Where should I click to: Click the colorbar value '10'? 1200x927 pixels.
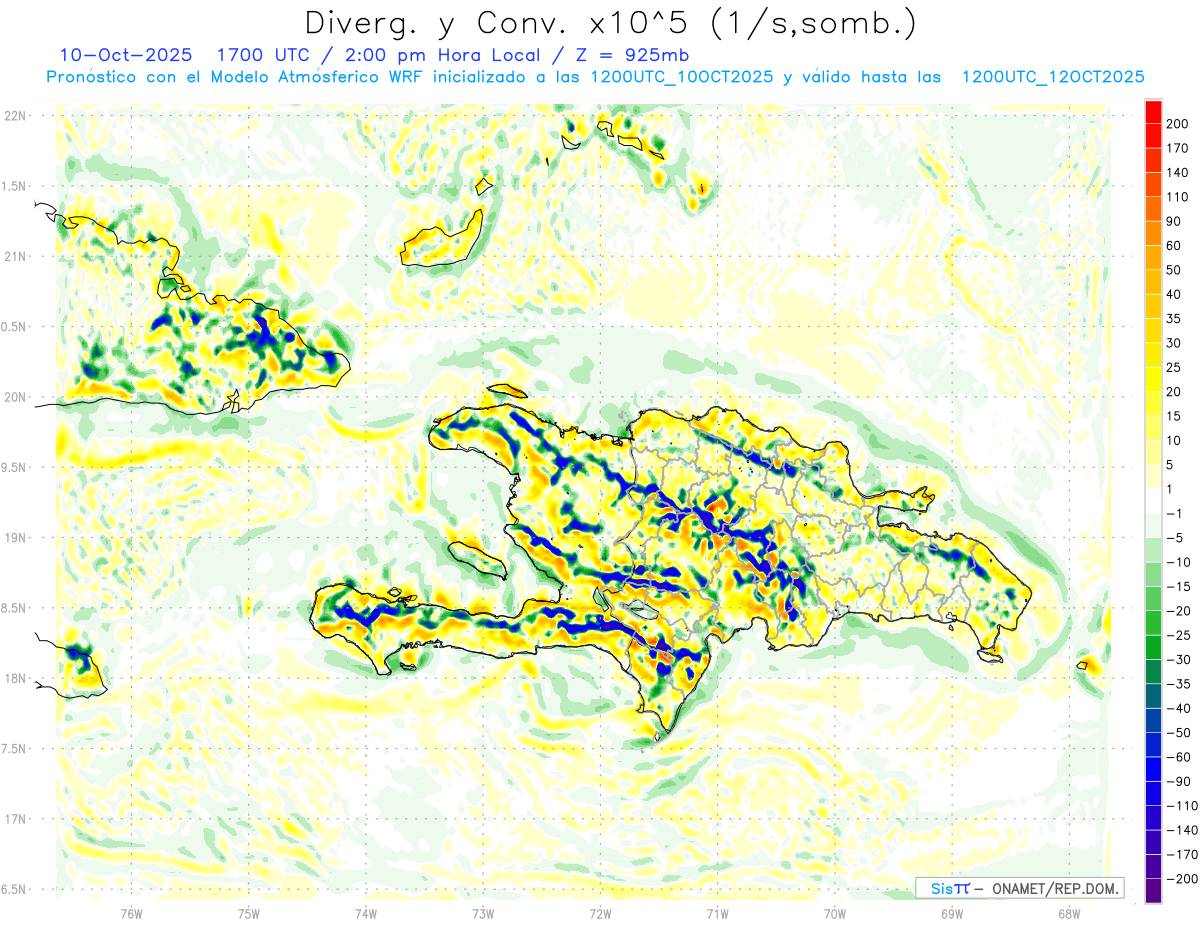[1175, 440]
